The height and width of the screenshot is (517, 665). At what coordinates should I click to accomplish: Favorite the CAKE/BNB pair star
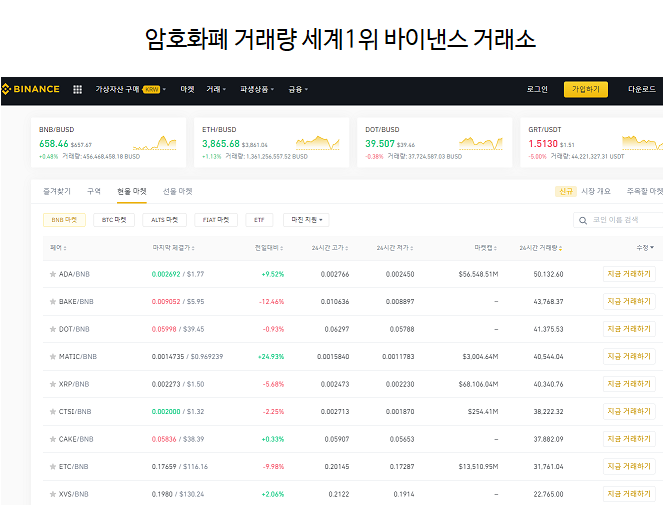click(53, 439)
